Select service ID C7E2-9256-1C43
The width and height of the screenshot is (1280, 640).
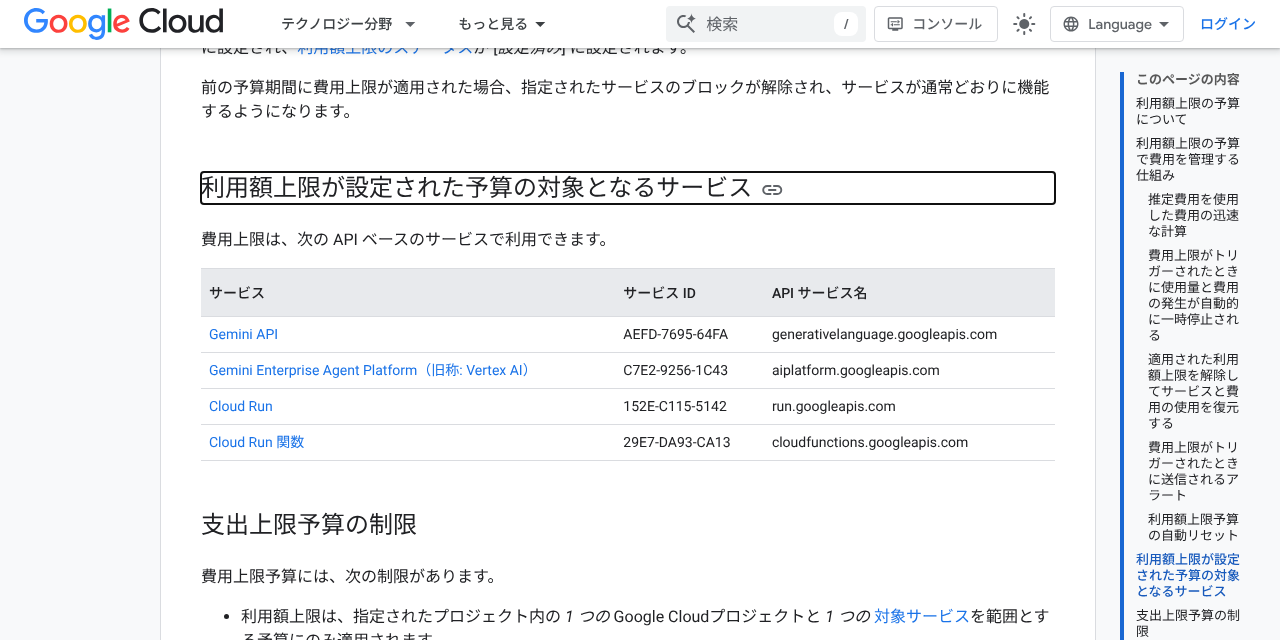pos(675,370)
